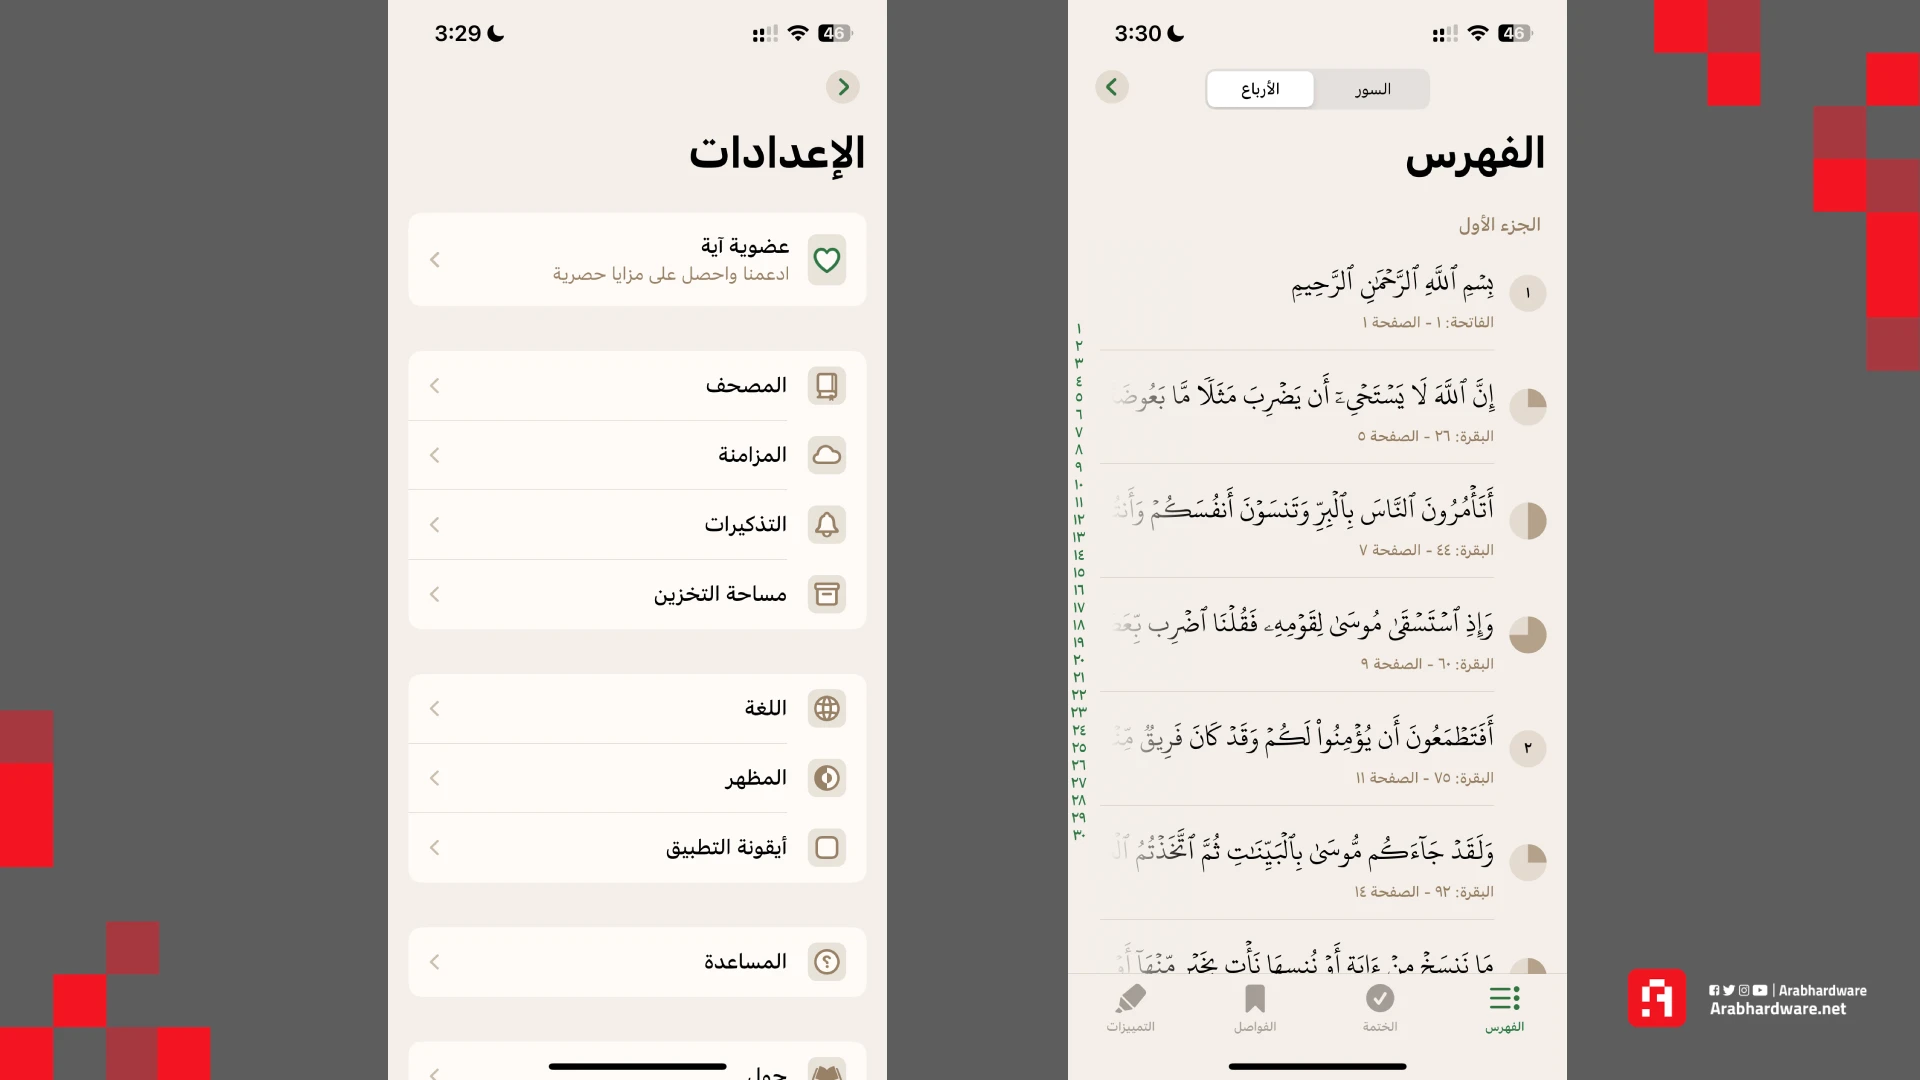Tap the Juz 2 number badge
Image resolution: width=1920 pixels, height=1080 pixels.
click(1527, 748)
